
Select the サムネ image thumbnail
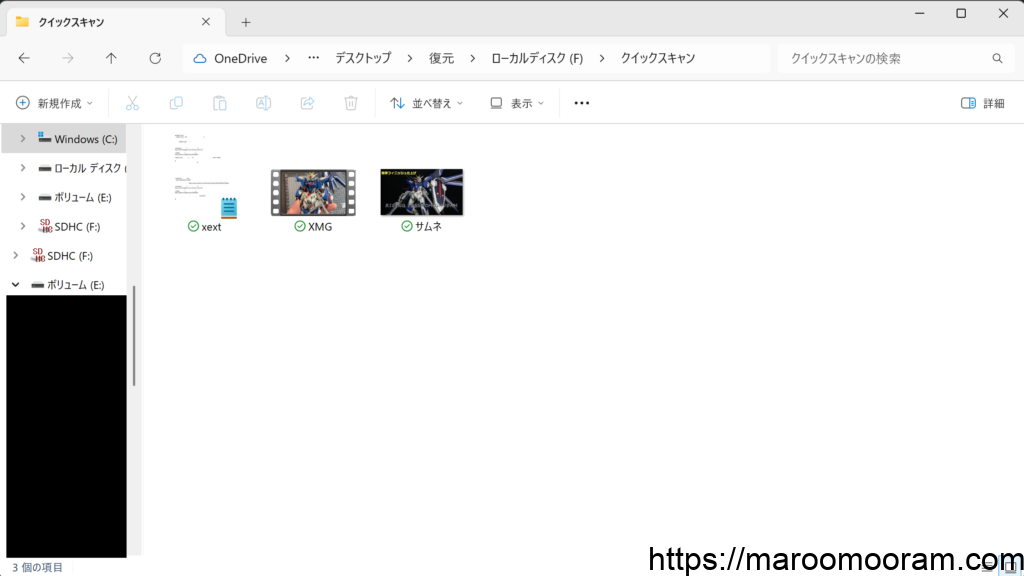point(422,192)
